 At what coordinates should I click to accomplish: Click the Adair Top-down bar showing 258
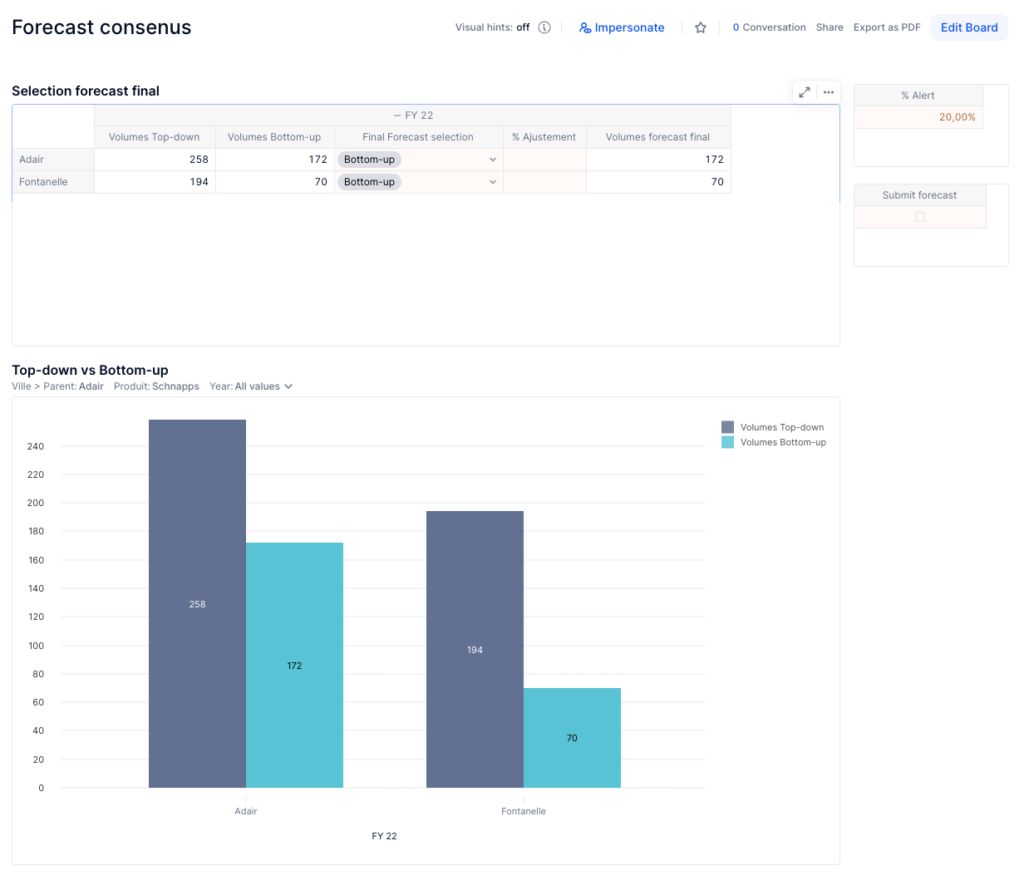(197, 603)
